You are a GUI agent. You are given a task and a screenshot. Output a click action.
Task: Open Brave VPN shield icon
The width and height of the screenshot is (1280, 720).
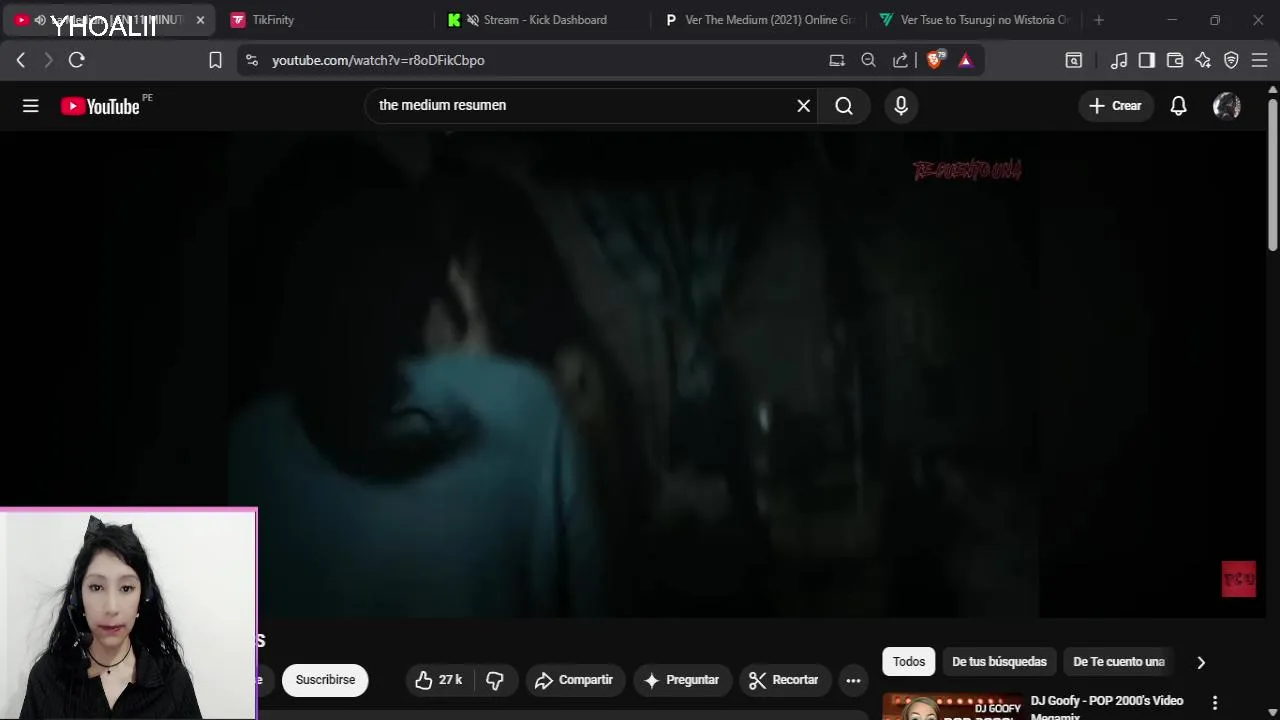tap(1231, 60)
